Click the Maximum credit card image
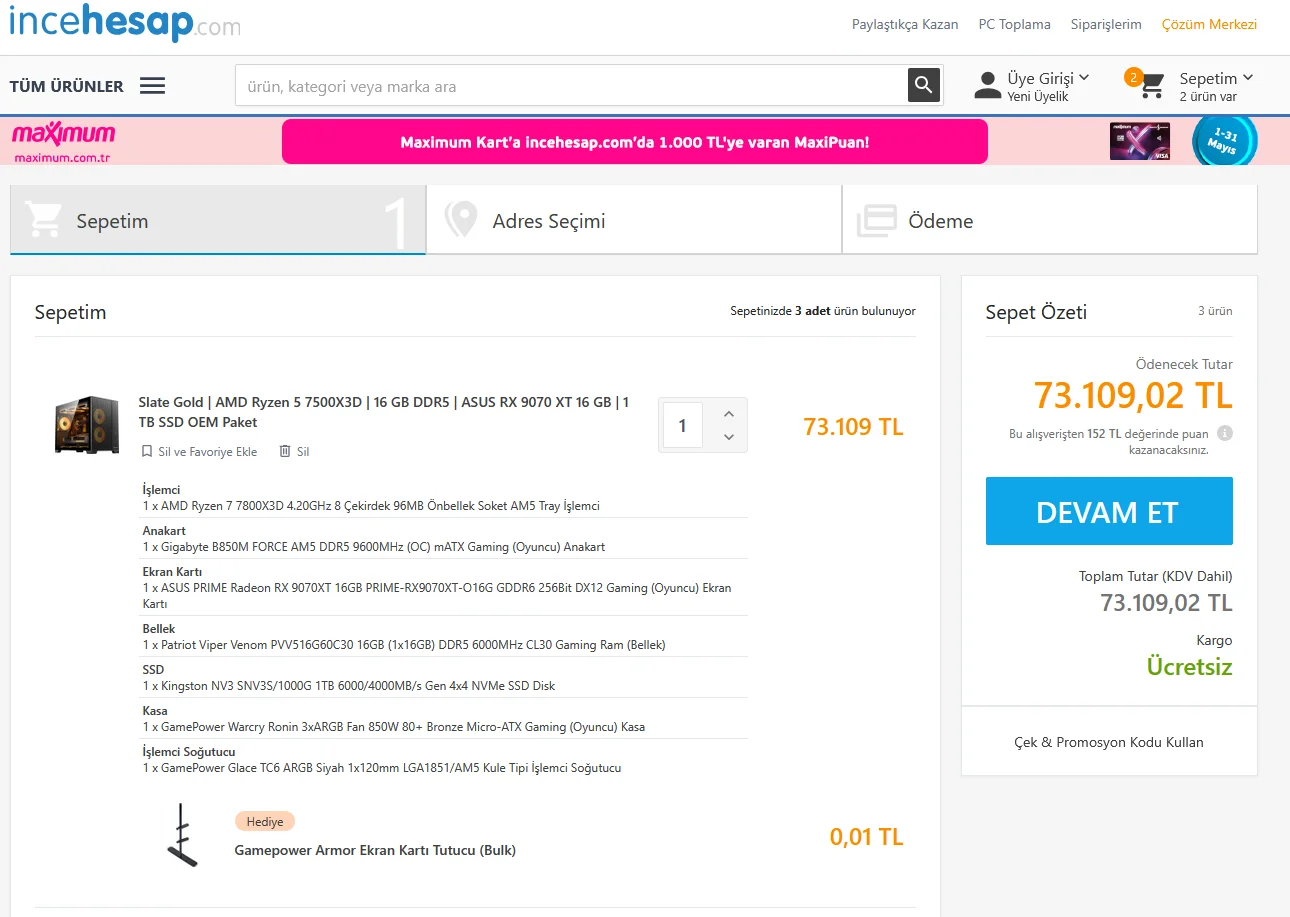Image resolution: width=1290 pixels, height=917 pixels. tap(1139, 141)
